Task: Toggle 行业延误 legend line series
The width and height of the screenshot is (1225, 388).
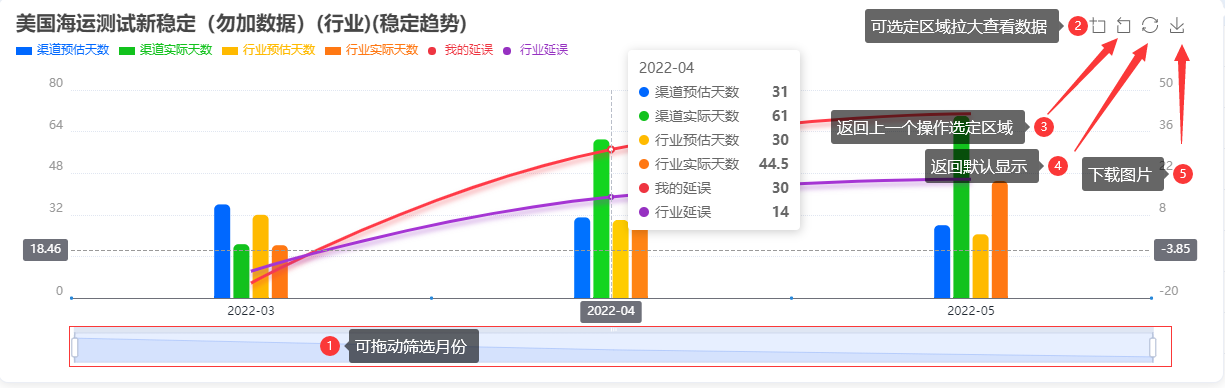Action: tap(536, 50)
